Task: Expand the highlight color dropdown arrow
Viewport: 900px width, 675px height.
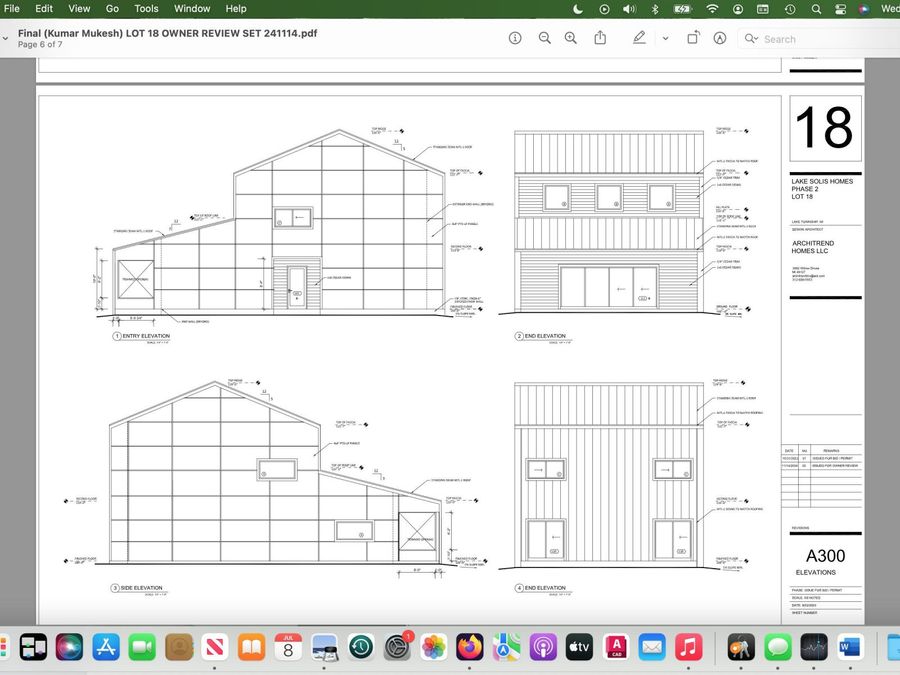Action: click(x=665, y=38)
